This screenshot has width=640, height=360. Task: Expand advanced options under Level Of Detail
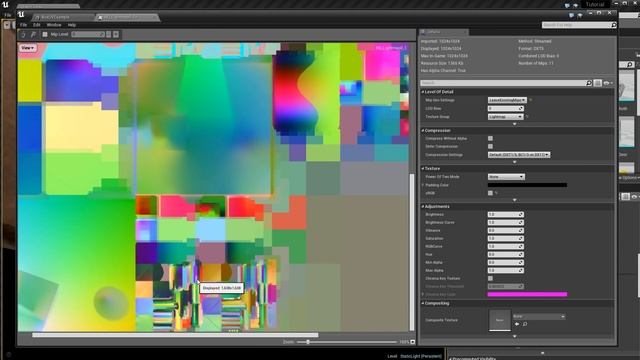click(514, 124)
